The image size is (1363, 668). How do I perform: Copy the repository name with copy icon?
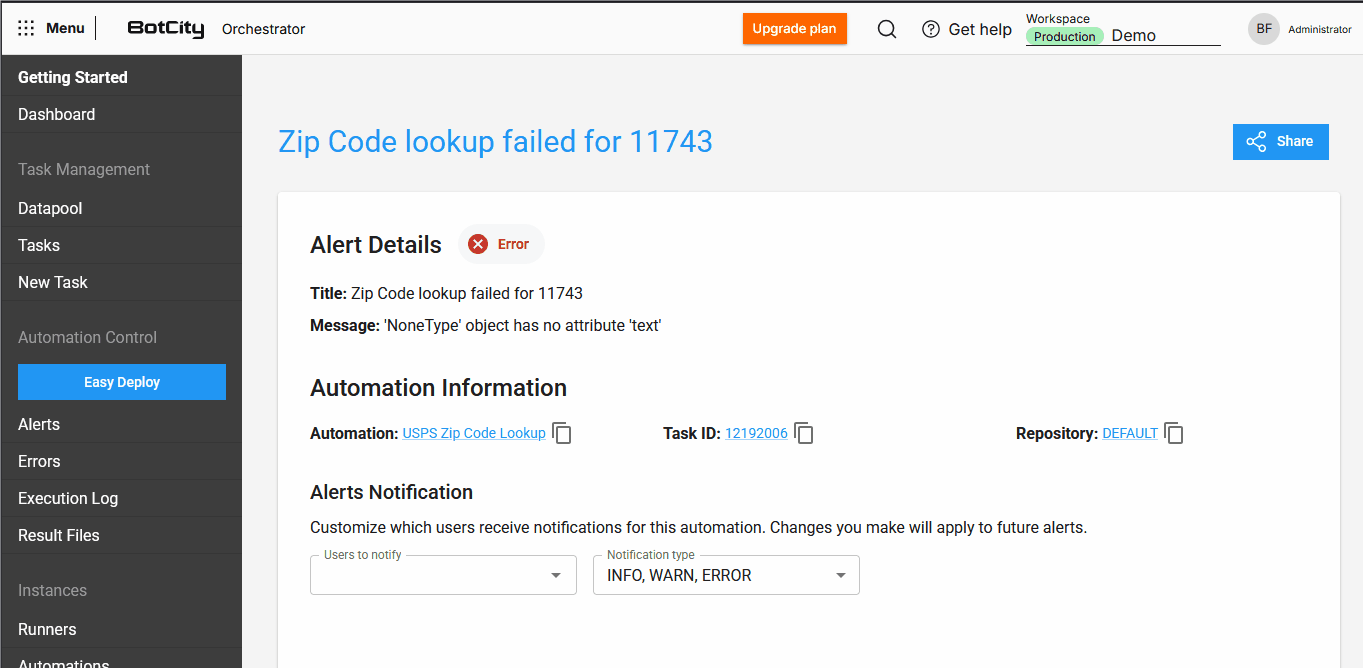[x=1174, y=433]
